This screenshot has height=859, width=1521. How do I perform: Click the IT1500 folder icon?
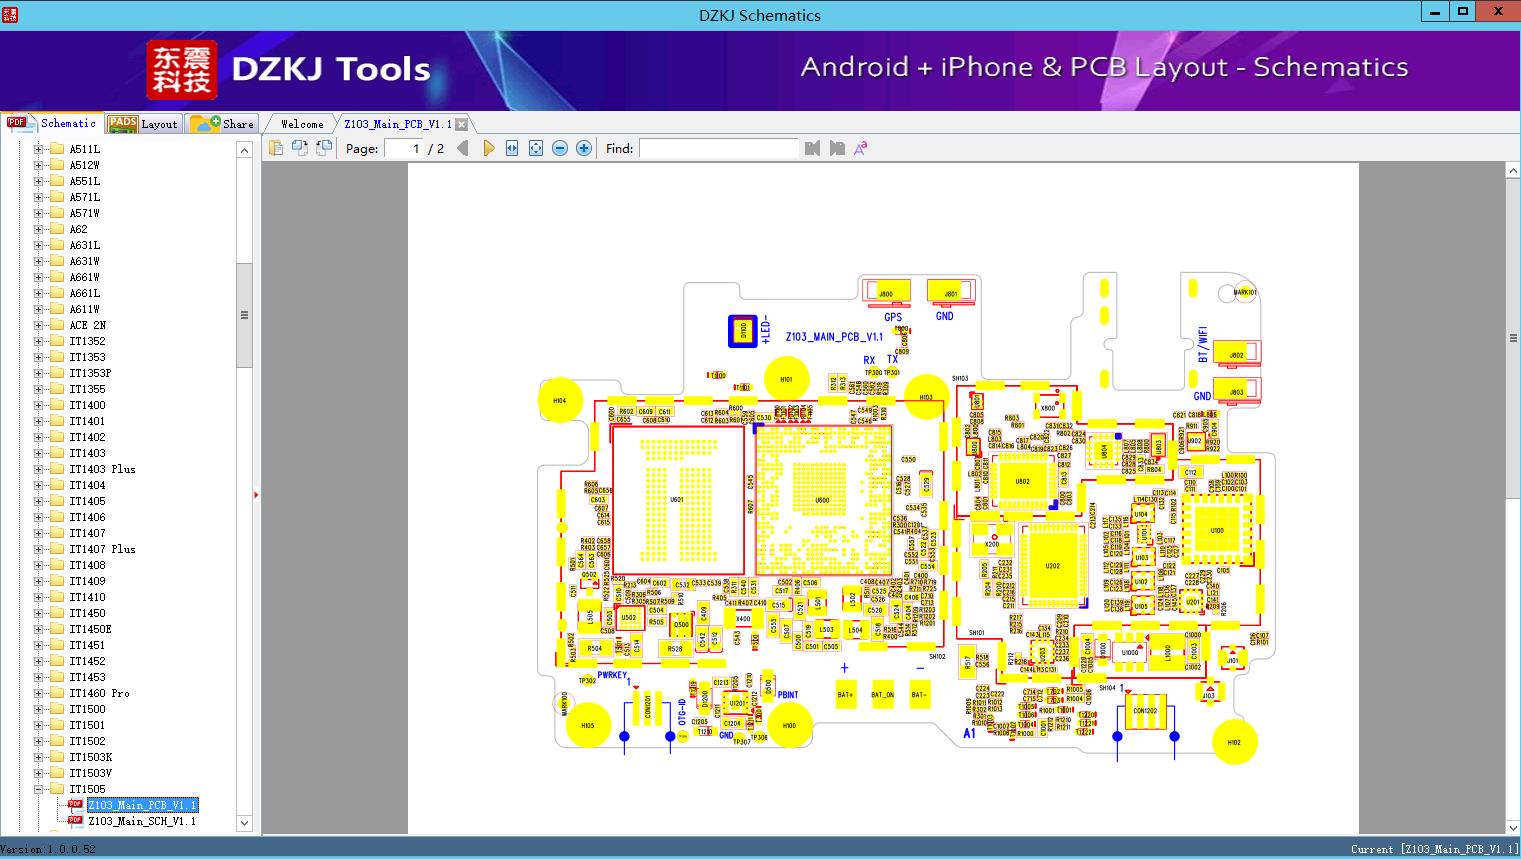[x=57, y=709]
